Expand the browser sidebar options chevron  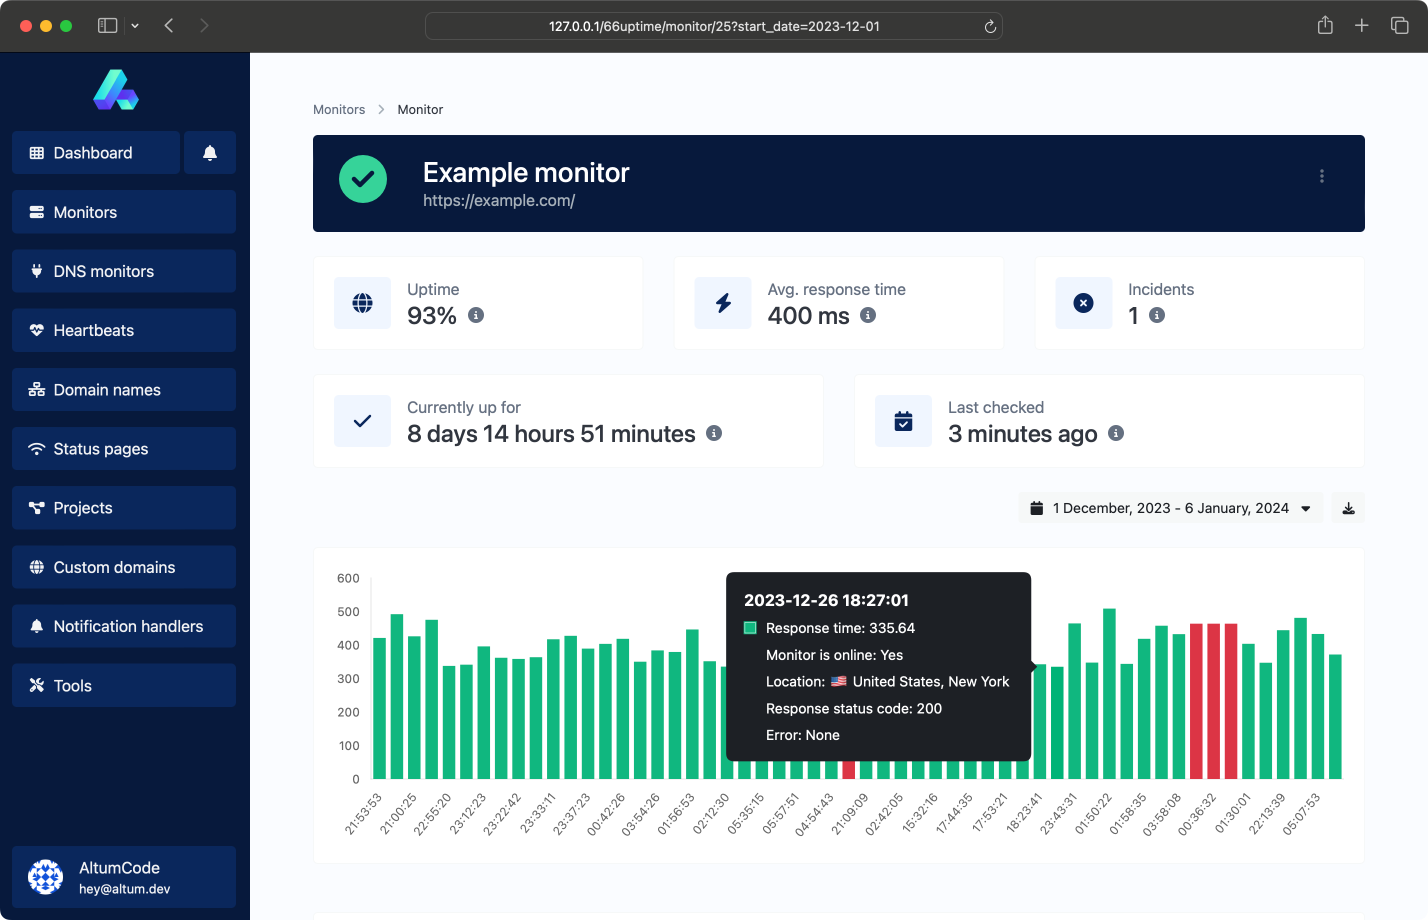(x=134, y=25)
